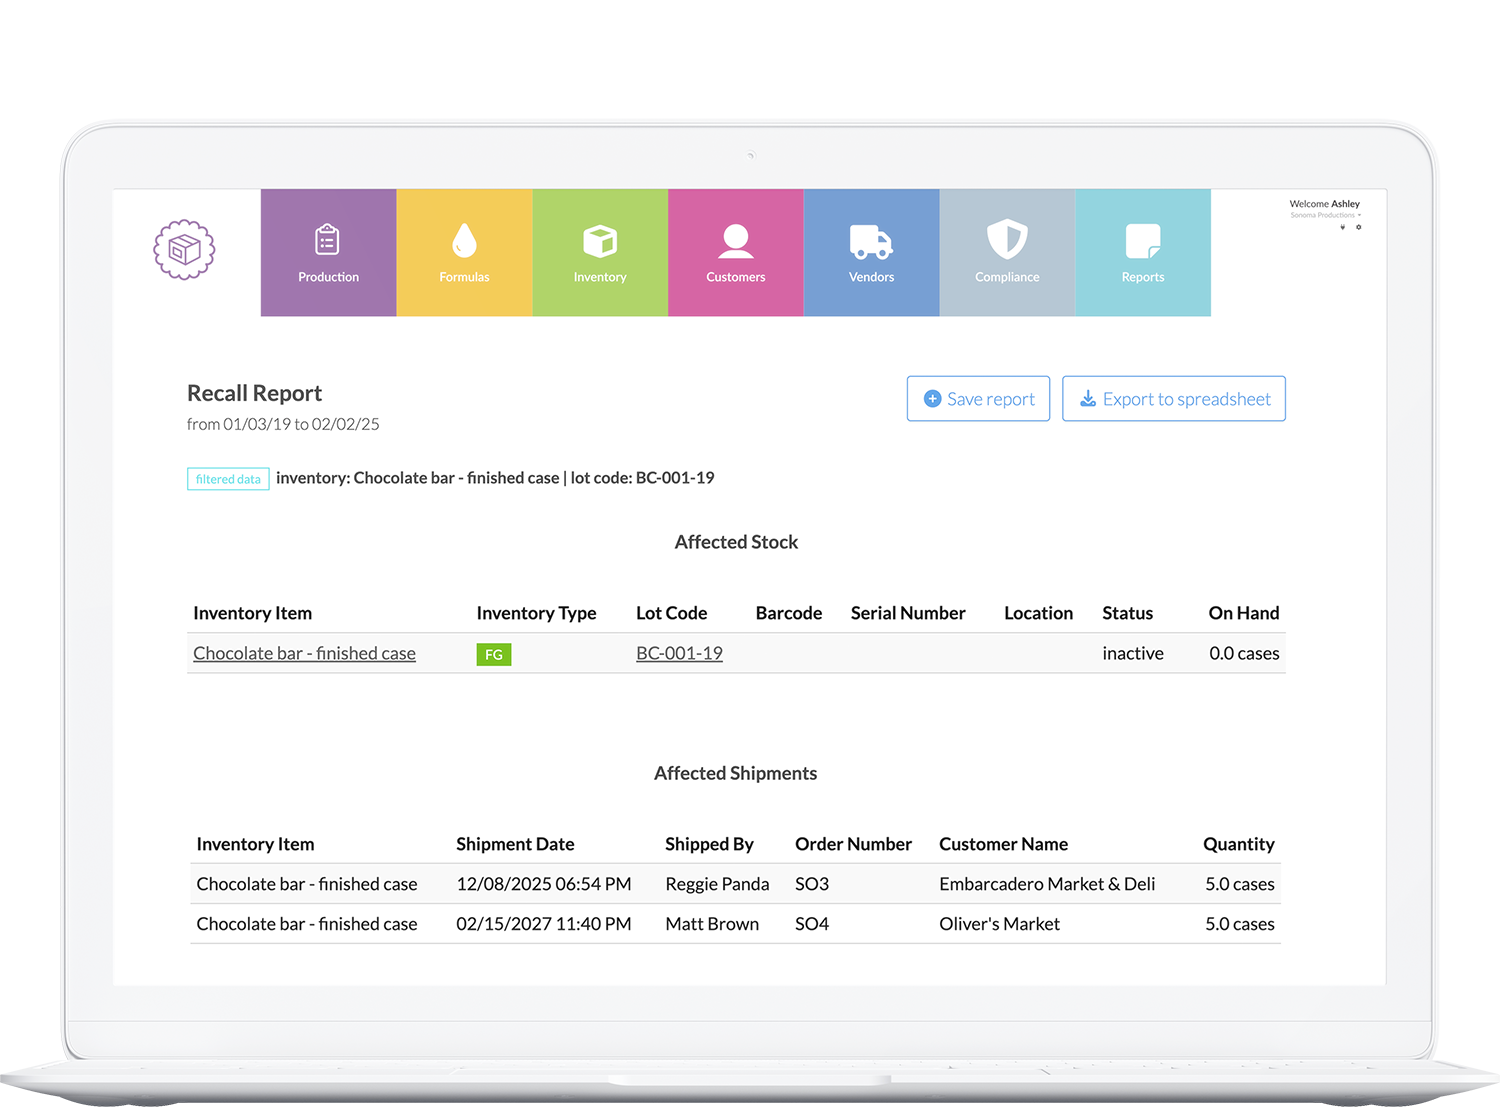Select the Formulas droplet icon
Screen dimensions: 1500x1107
[464, 240]
